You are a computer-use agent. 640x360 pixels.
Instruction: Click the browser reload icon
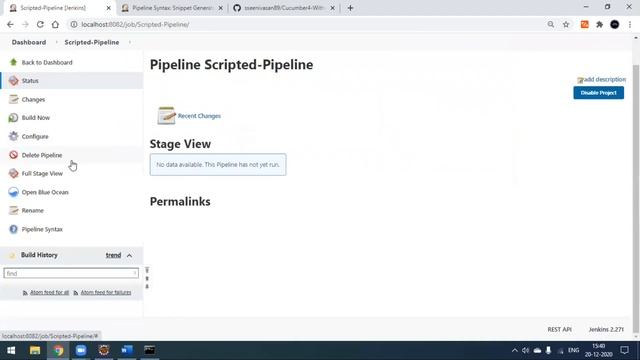(40, 24)
